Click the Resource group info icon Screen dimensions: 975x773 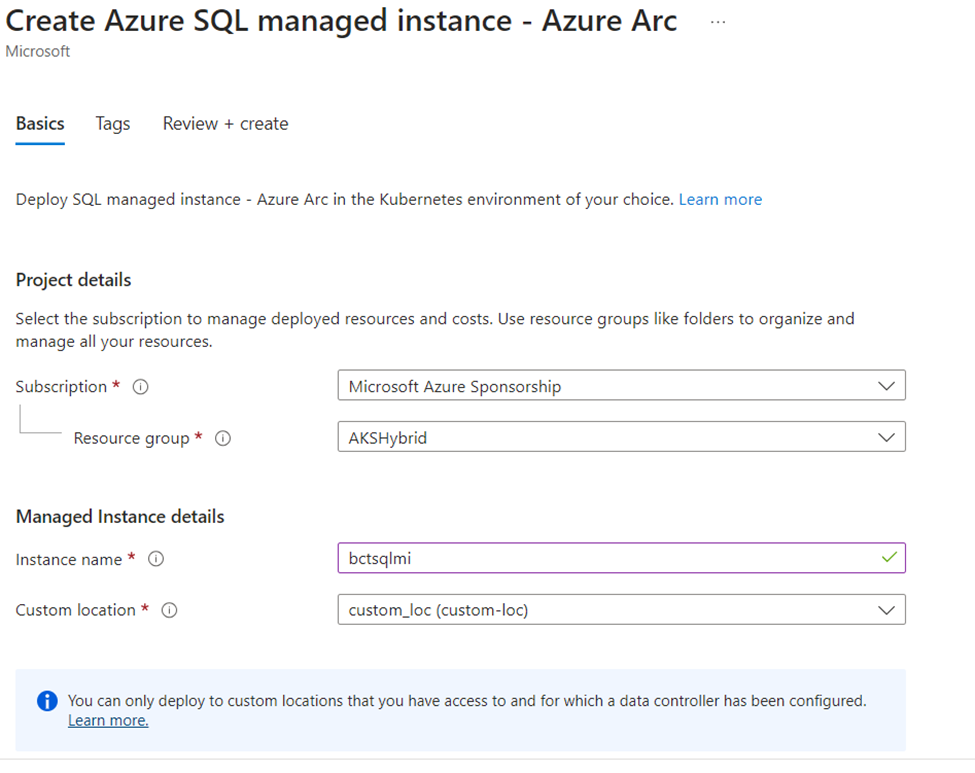click(223, 438)
